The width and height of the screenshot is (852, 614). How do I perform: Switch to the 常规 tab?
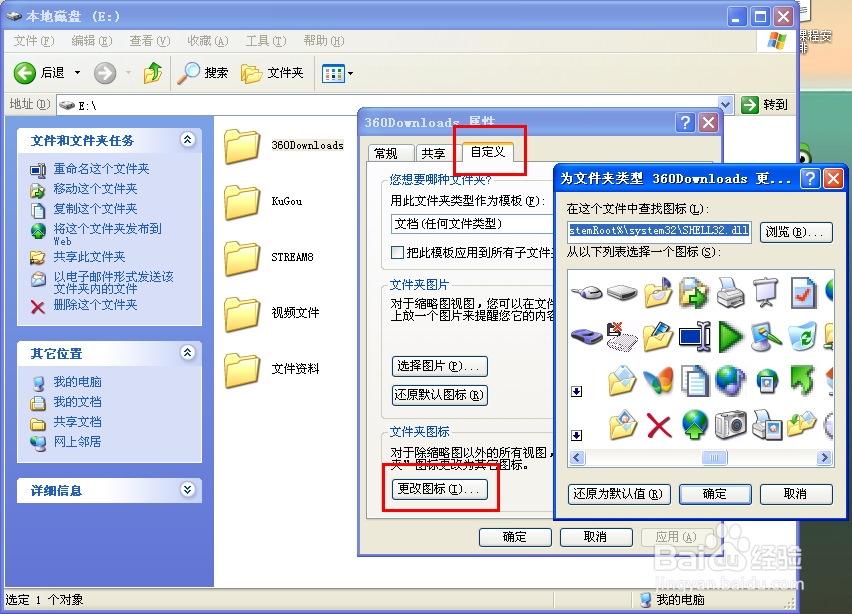click(391, 153)
